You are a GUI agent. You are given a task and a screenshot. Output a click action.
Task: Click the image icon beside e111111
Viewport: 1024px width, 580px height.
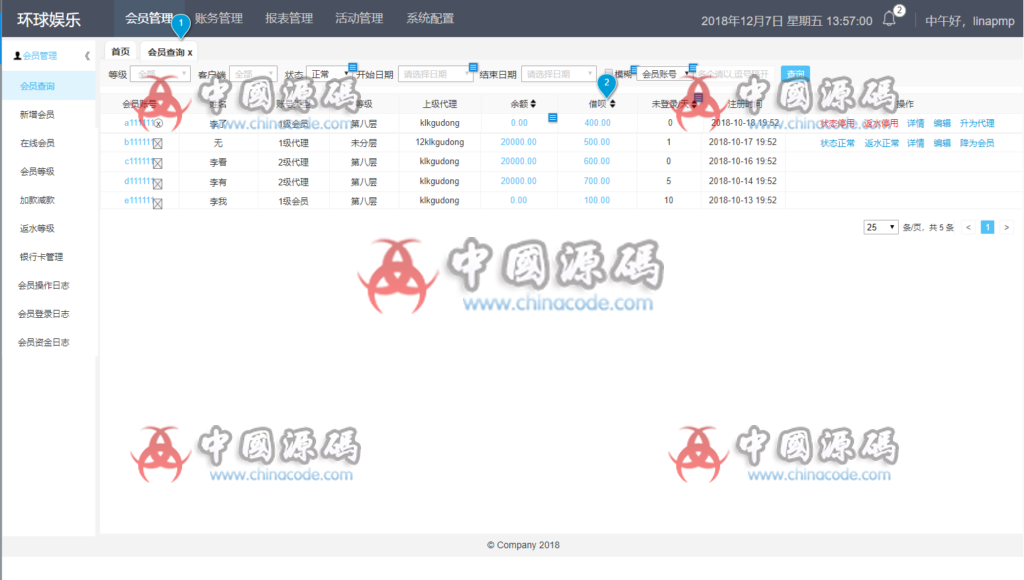tap(157, 203)
